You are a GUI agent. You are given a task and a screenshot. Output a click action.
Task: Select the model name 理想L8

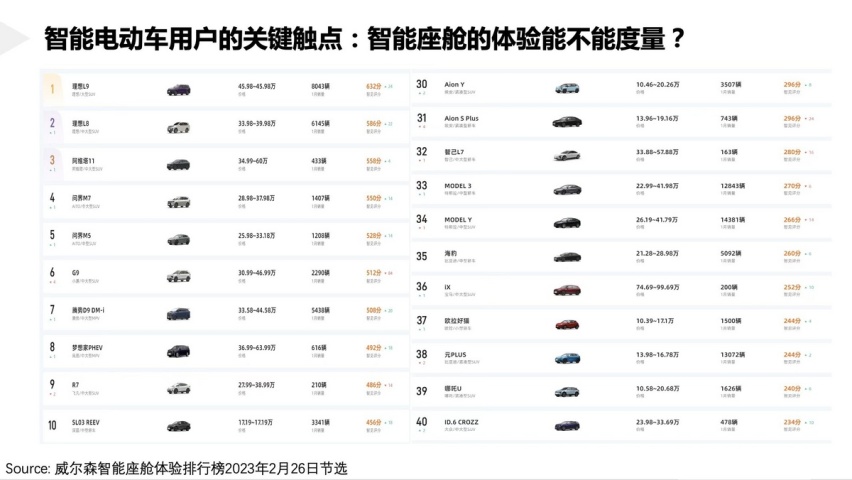click(x=80, y=123)
